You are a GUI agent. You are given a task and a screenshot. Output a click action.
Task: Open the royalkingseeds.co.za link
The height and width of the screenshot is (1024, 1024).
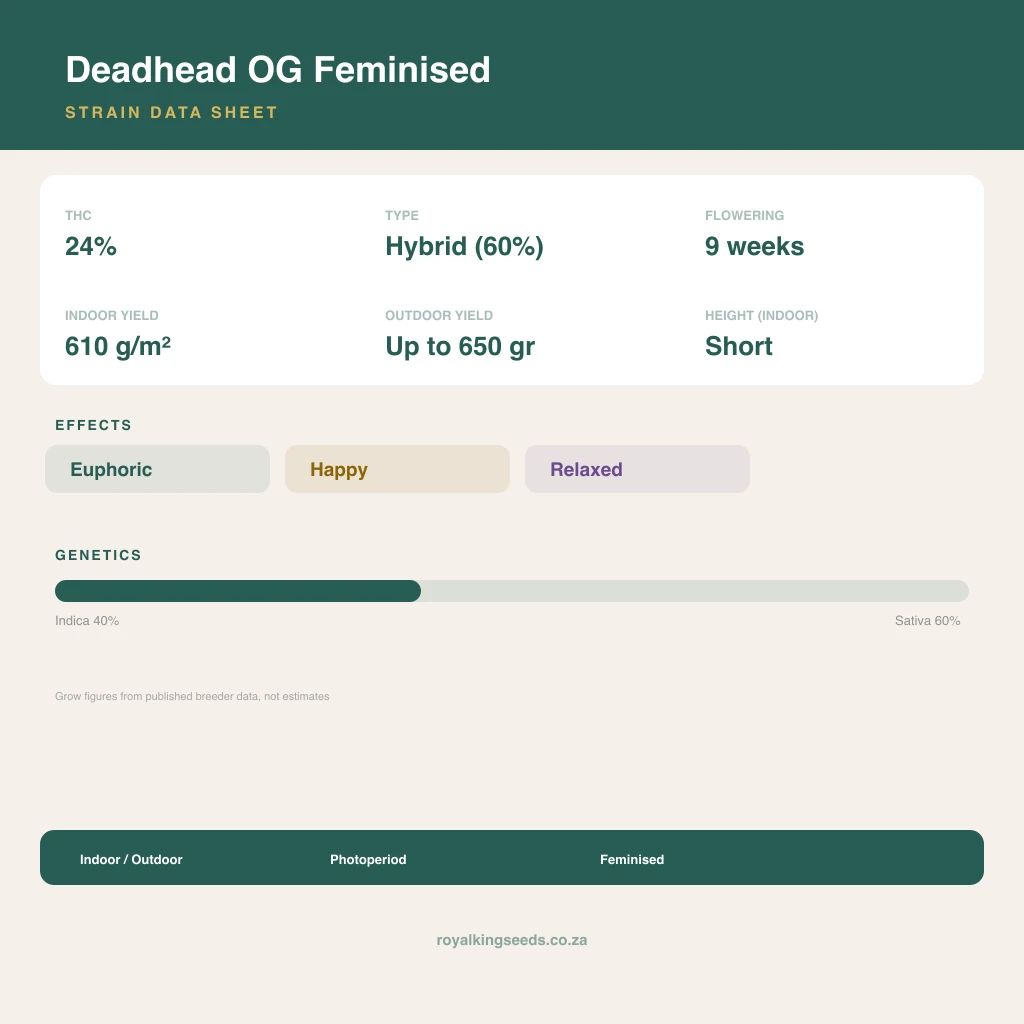tap(512, 940)
